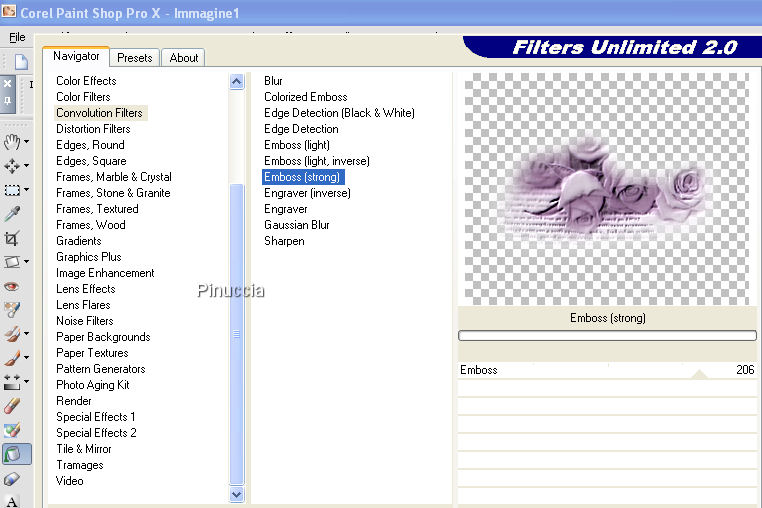The width and height of the screenshot is (762, 508).
Task: Select Color Filters category
Action: [83, 97]
